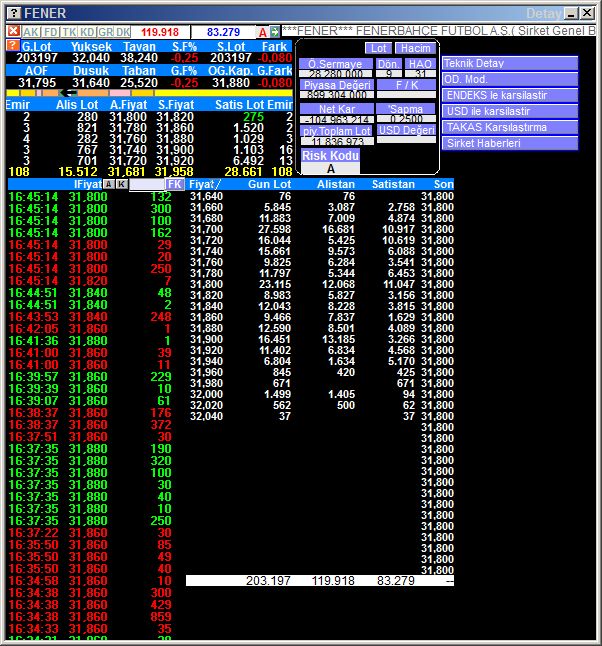602x646 pixels.
Task: Click the 16:39:57 trade with lot 229
Action: coord(90,377)
